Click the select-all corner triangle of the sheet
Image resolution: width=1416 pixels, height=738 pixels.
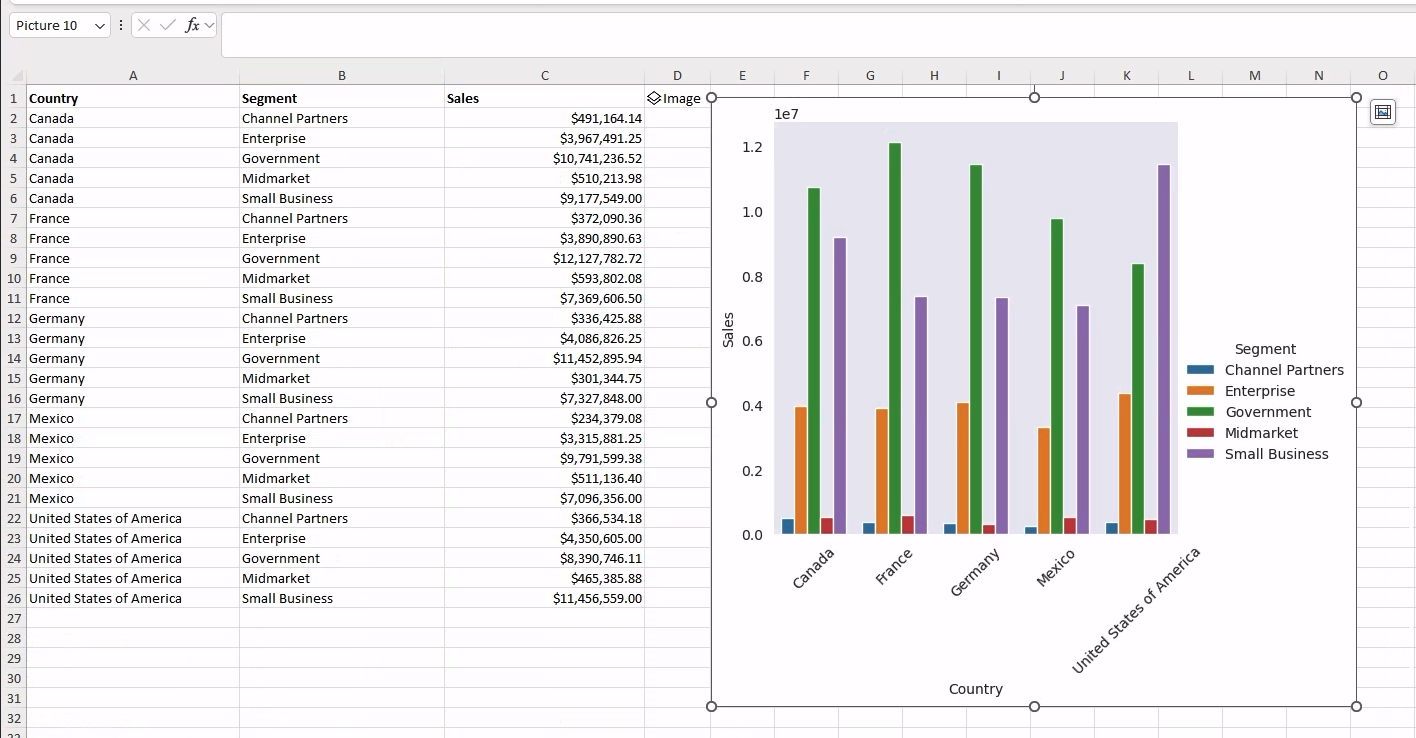click(x=15, y=76)
